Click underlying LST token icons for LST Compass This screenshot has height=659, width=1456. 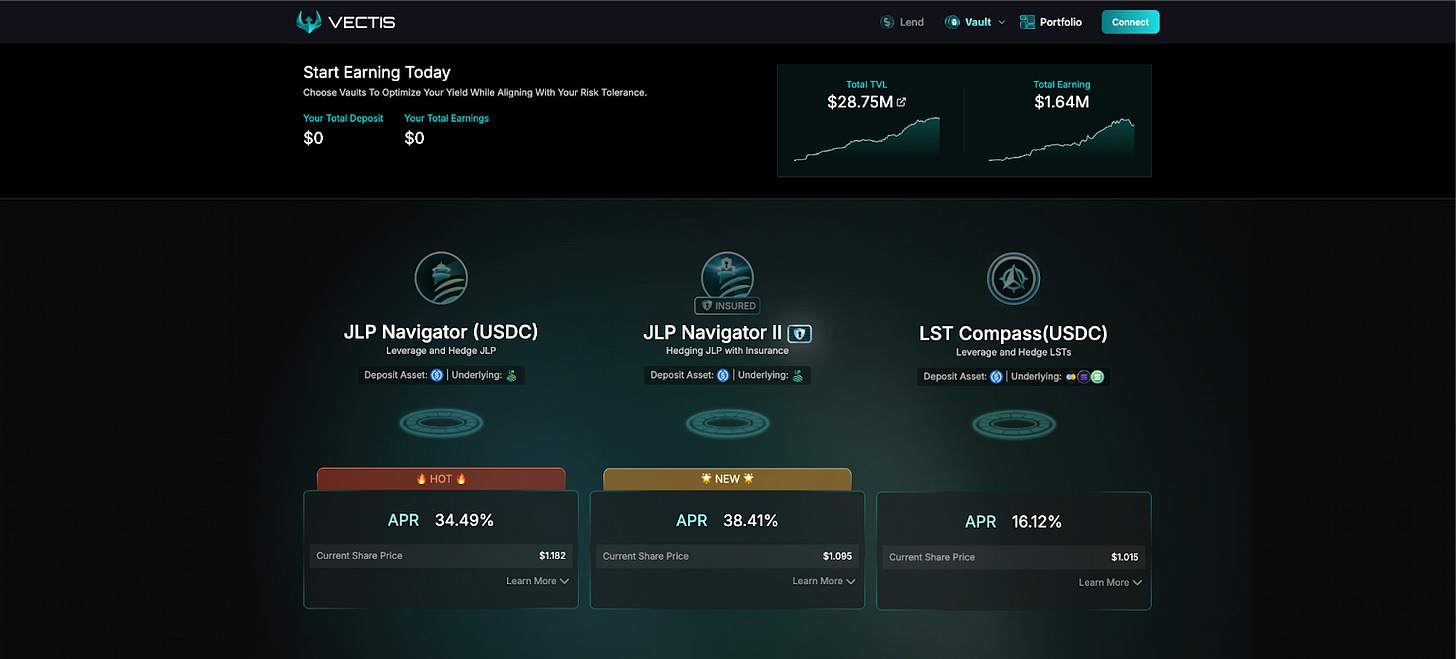pos(1084,377)
